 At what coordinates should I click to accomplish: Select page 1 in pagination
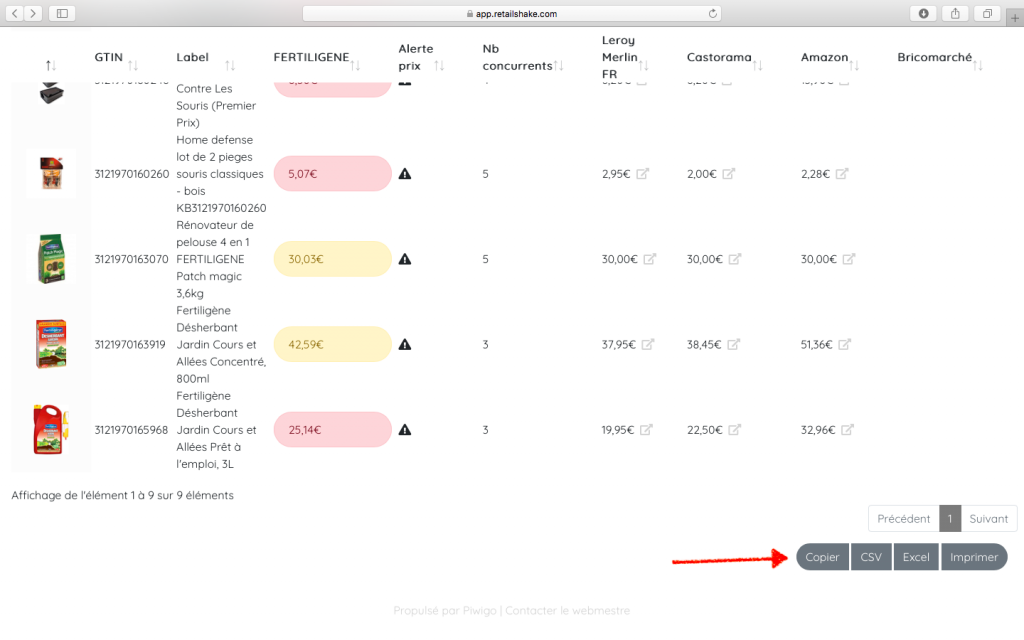coord(950,519)
